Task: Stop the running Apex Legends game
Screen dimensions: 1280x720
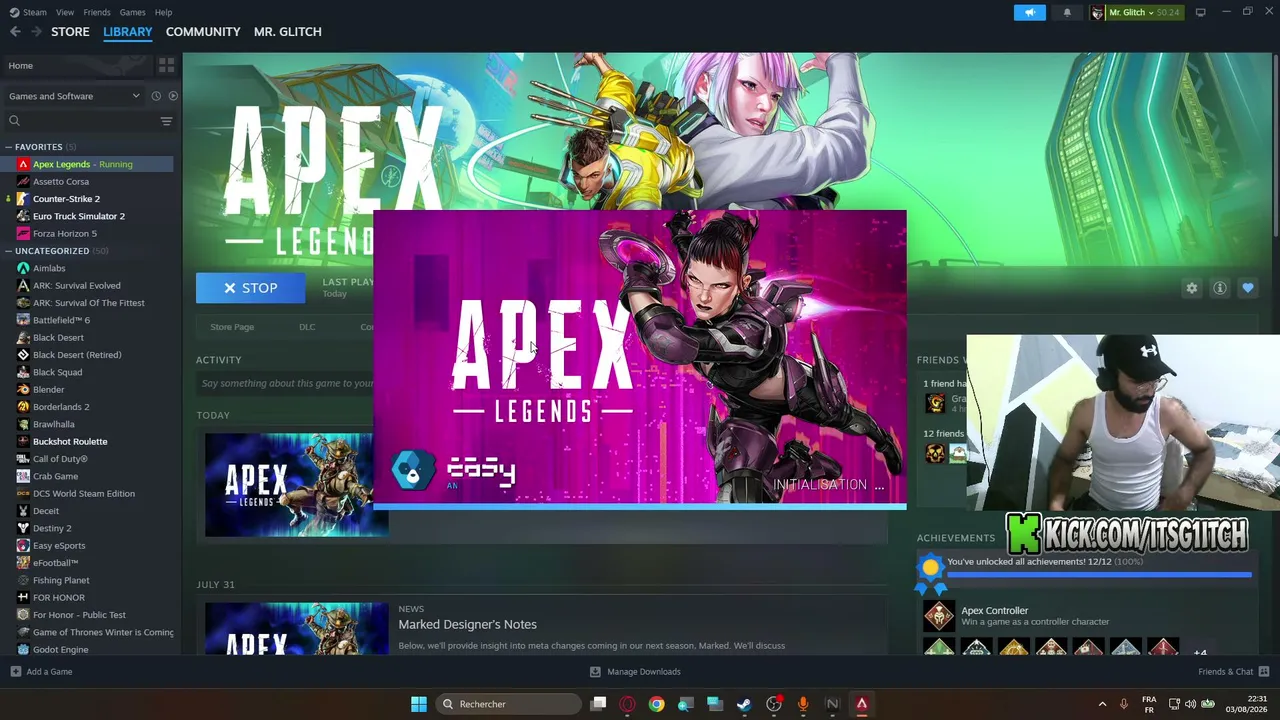Action: [x=251, y=288]
